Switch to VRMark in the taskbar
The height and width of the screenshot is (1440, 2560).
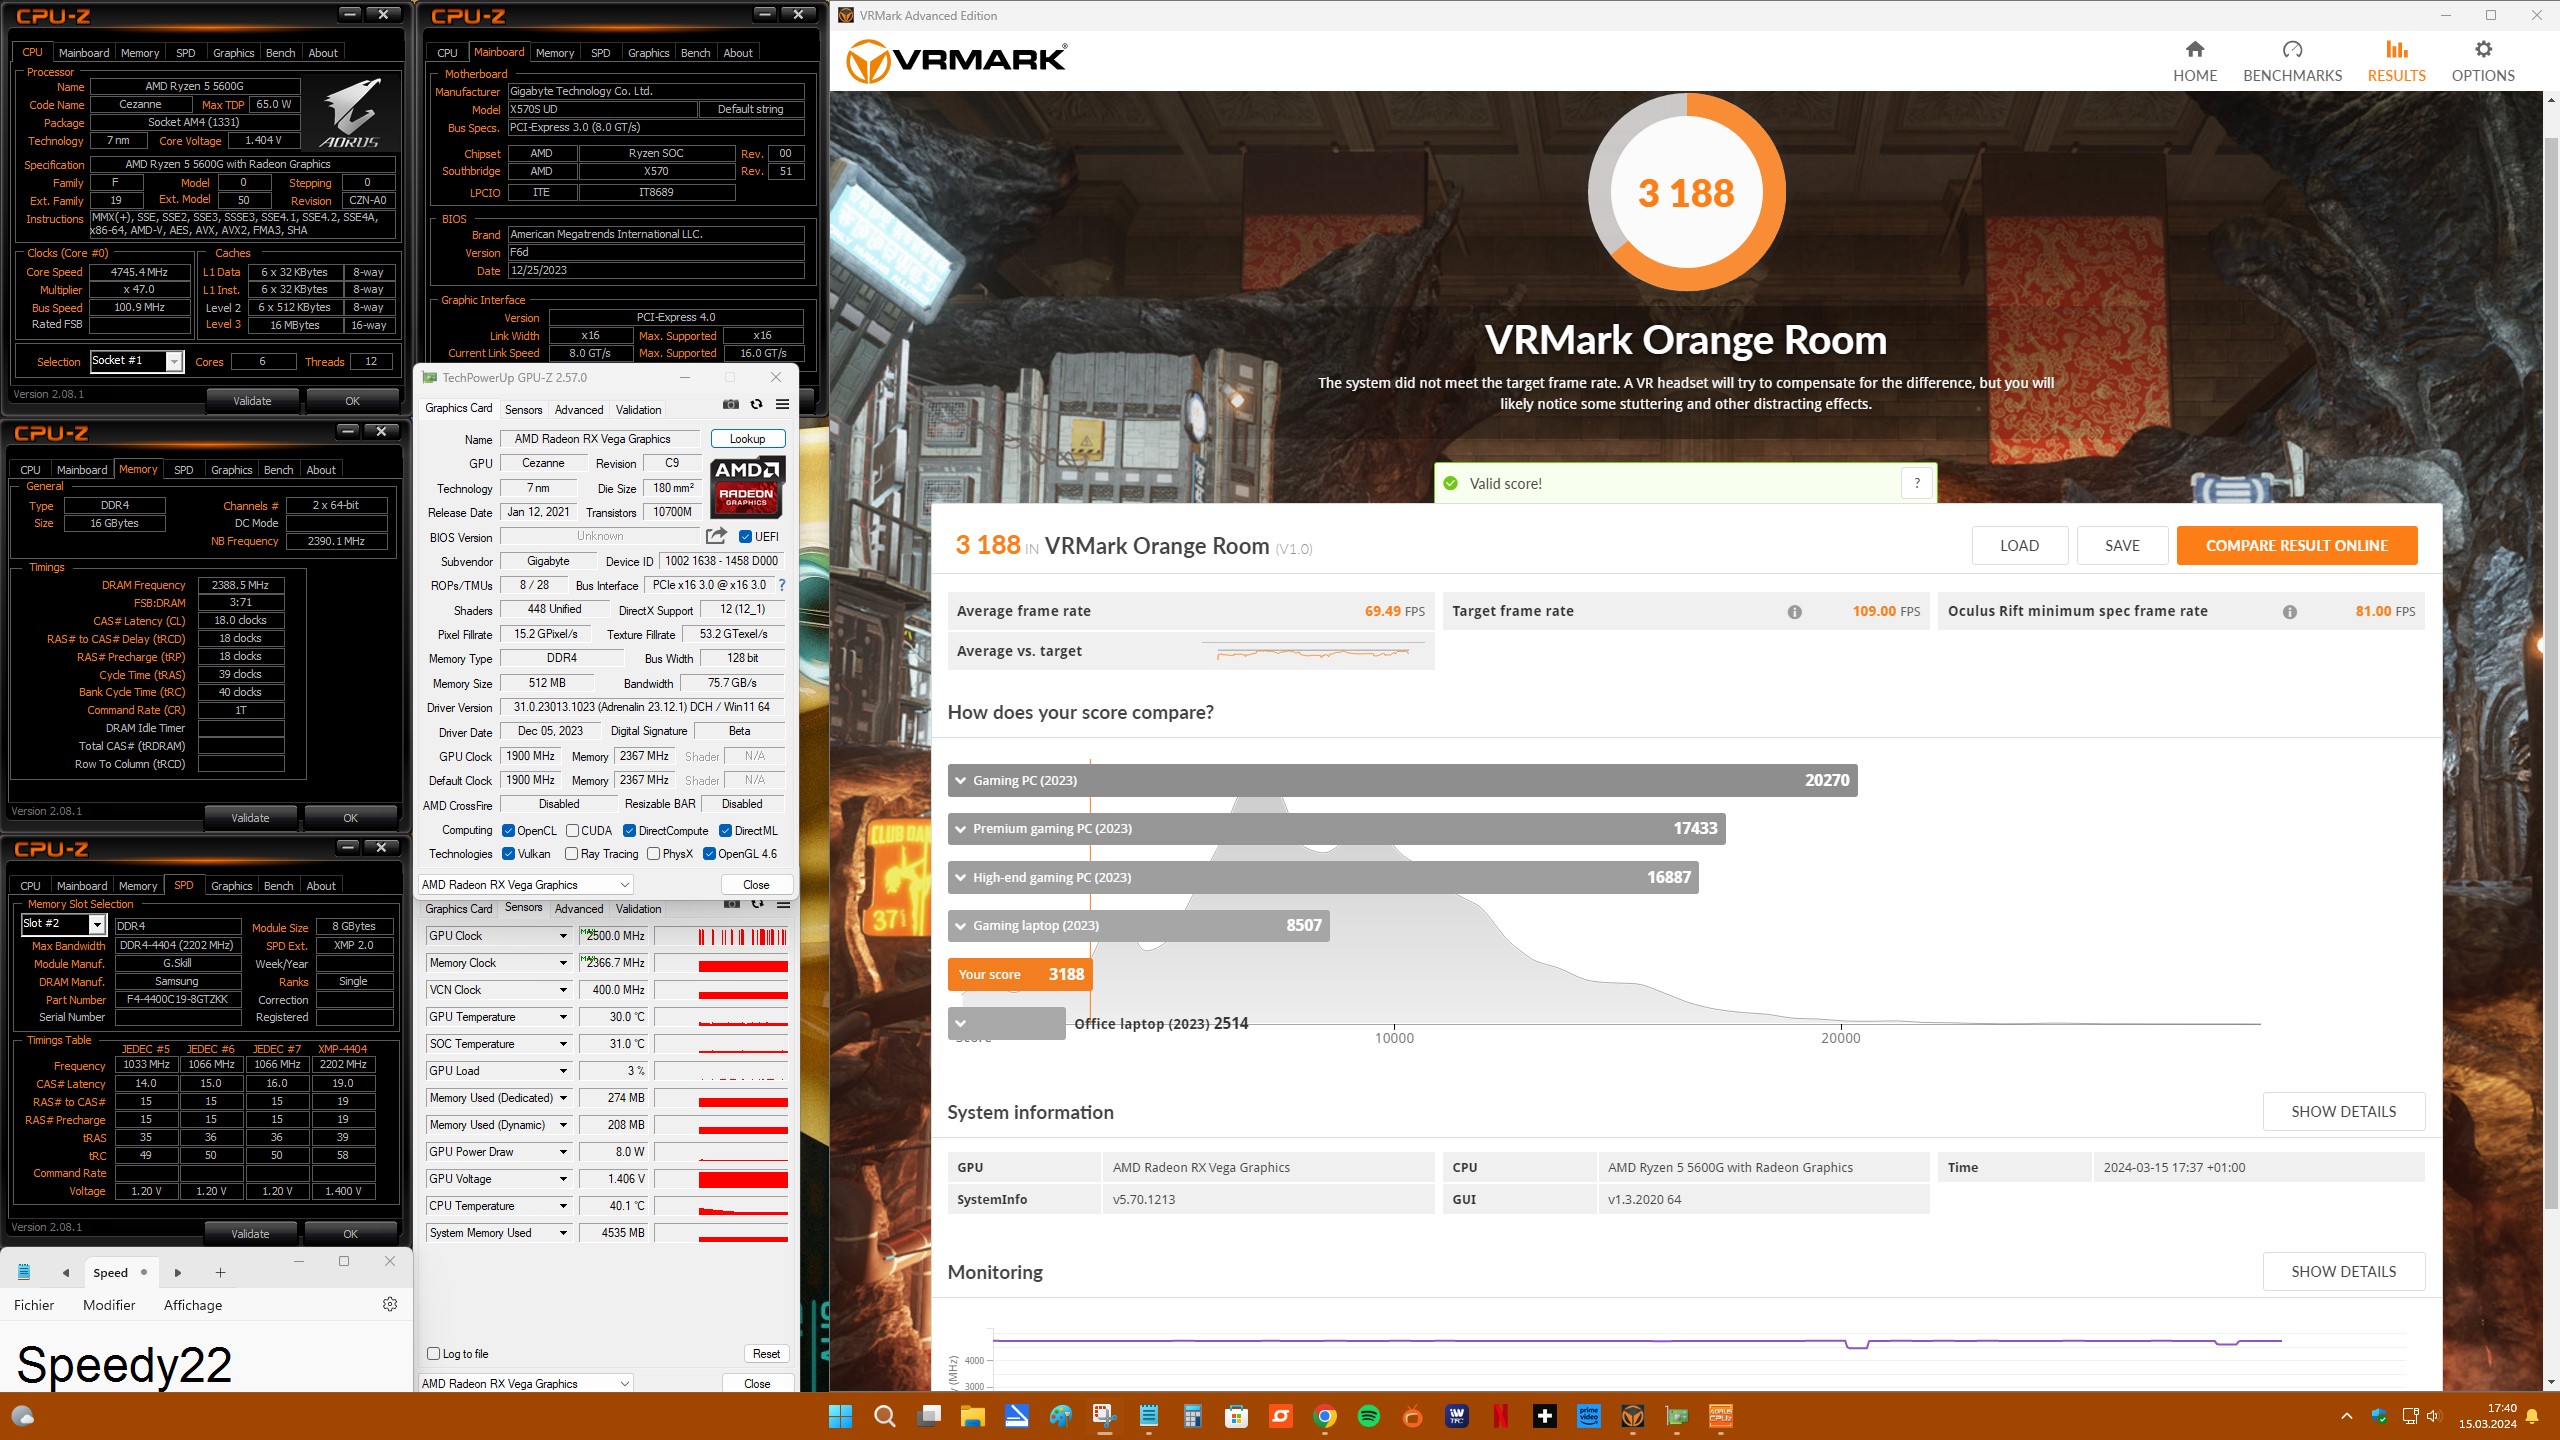(1633, 1416)
